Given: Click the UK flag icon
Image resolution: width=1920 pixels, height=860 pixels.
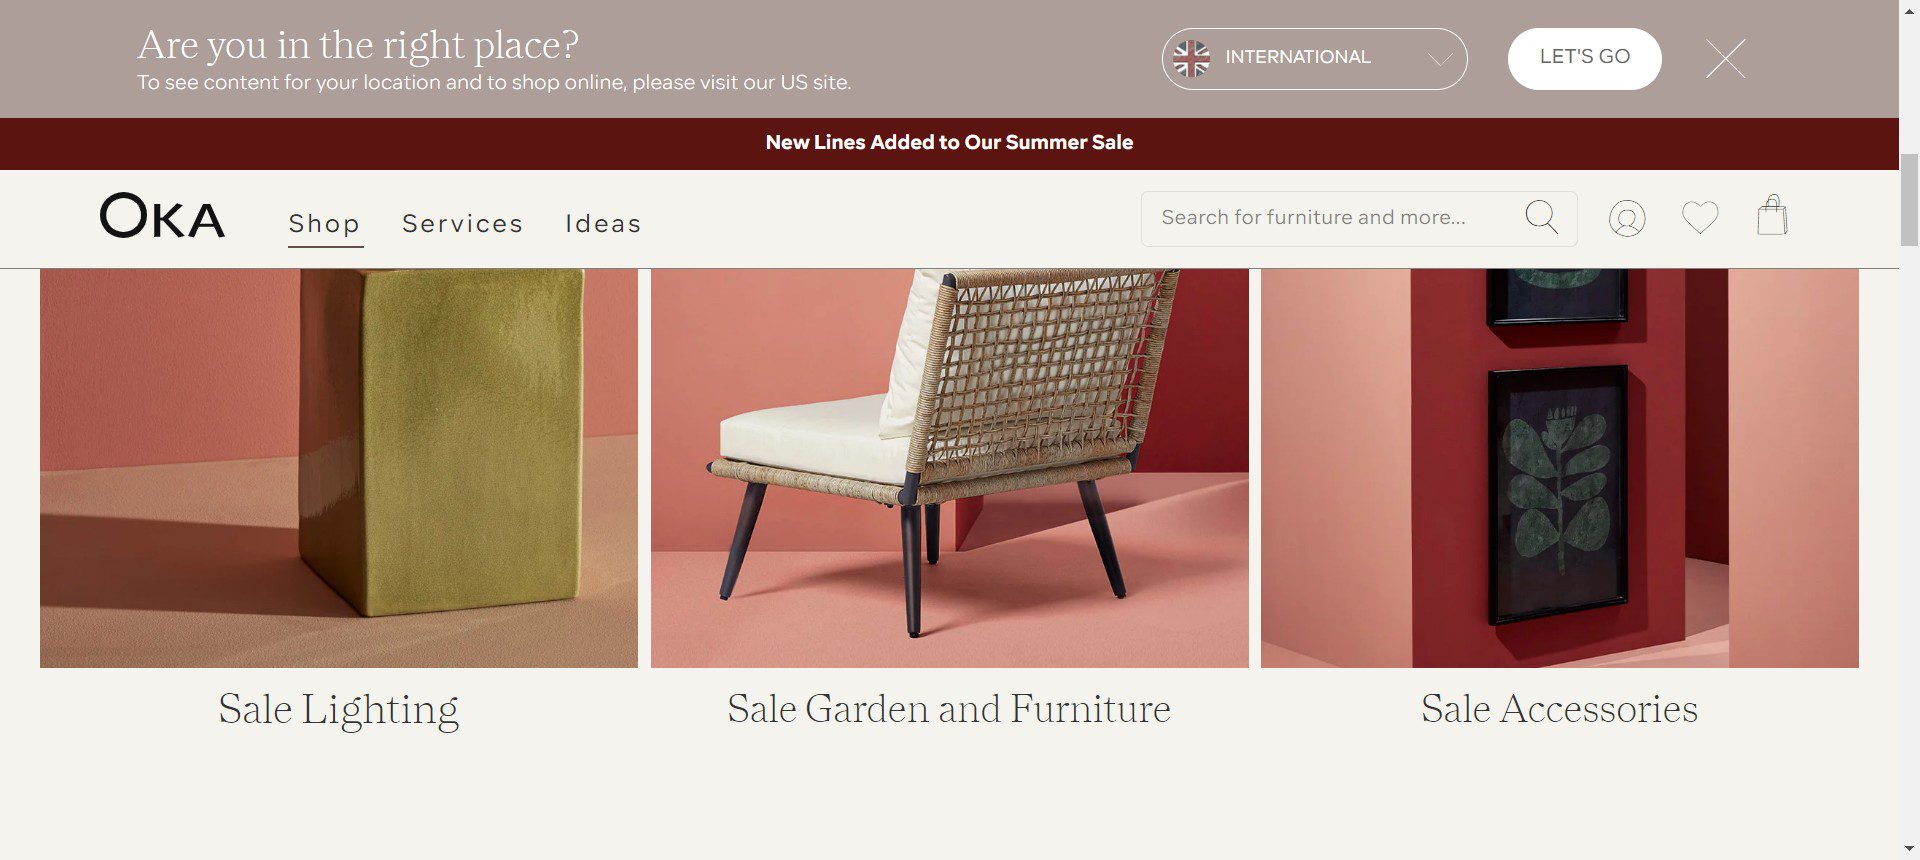Looking at the screenshot, I should point(1191,58).
